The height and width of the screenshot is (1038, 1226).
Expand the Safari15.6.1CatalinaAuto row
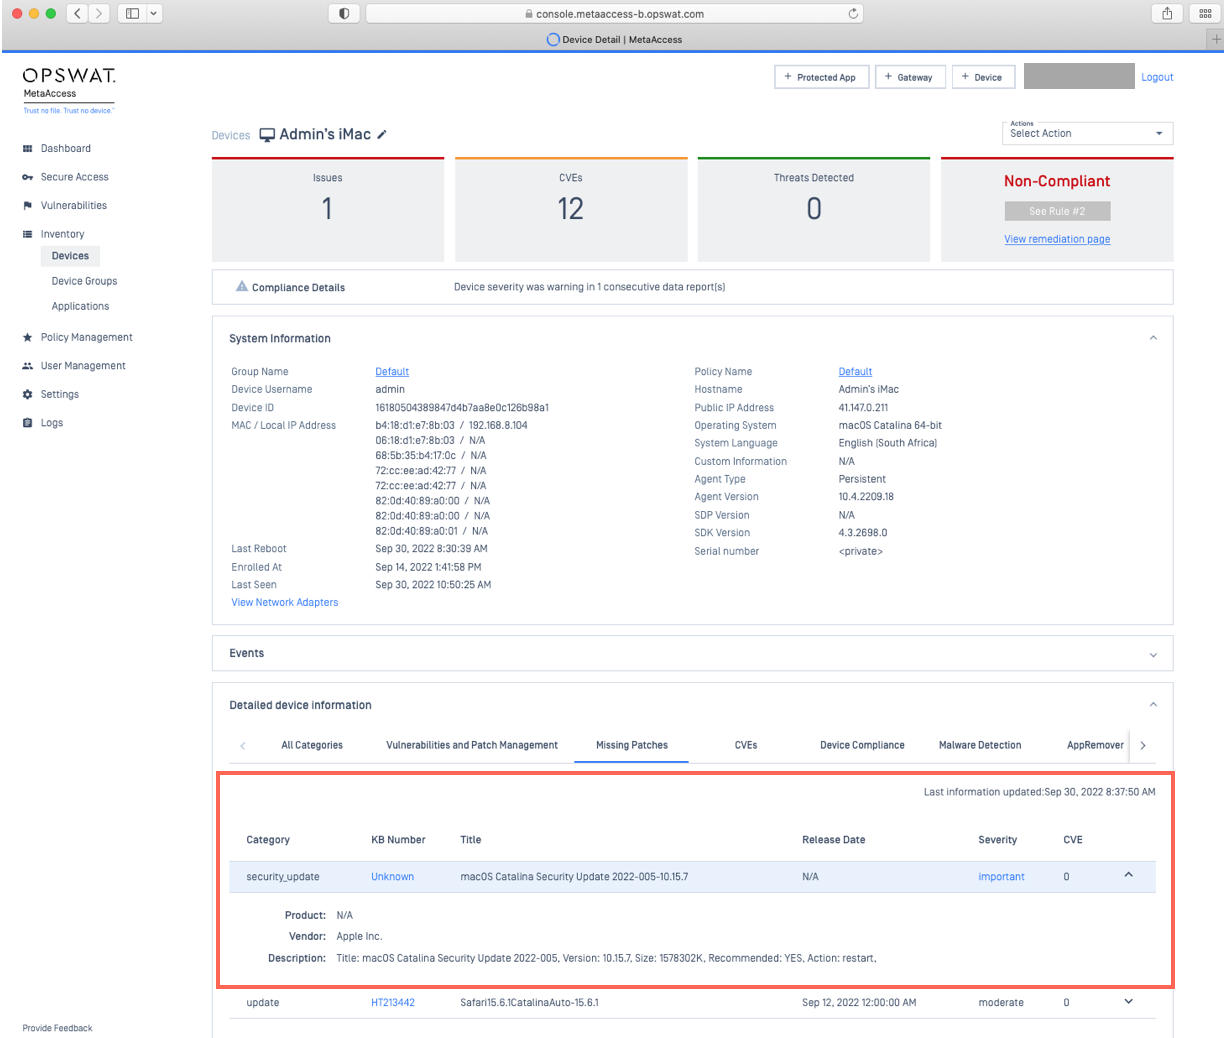[x=1129, y=1002]
